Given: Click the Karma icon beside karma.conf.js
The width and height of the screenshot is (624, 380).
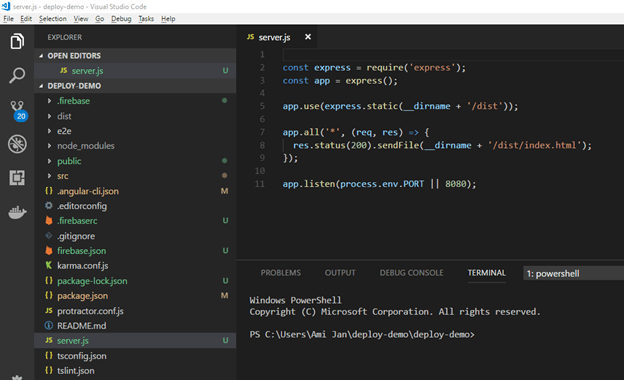Looking at the screenshot, I should tap(49, 265).
